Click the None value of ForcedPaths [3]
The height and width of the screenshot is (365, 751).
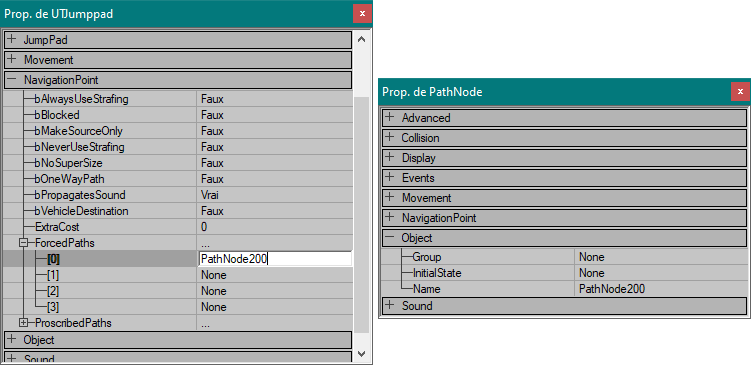[x=214, y=307]
